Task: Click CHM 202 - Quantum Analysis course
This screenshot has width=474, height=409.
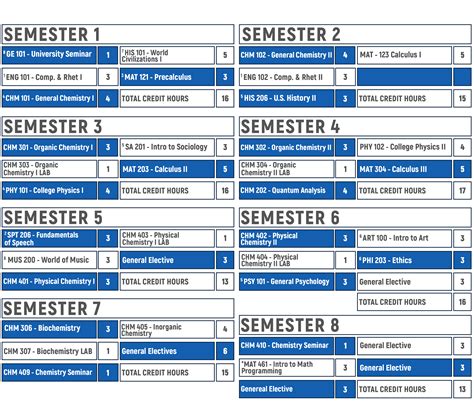Action: 287,190
